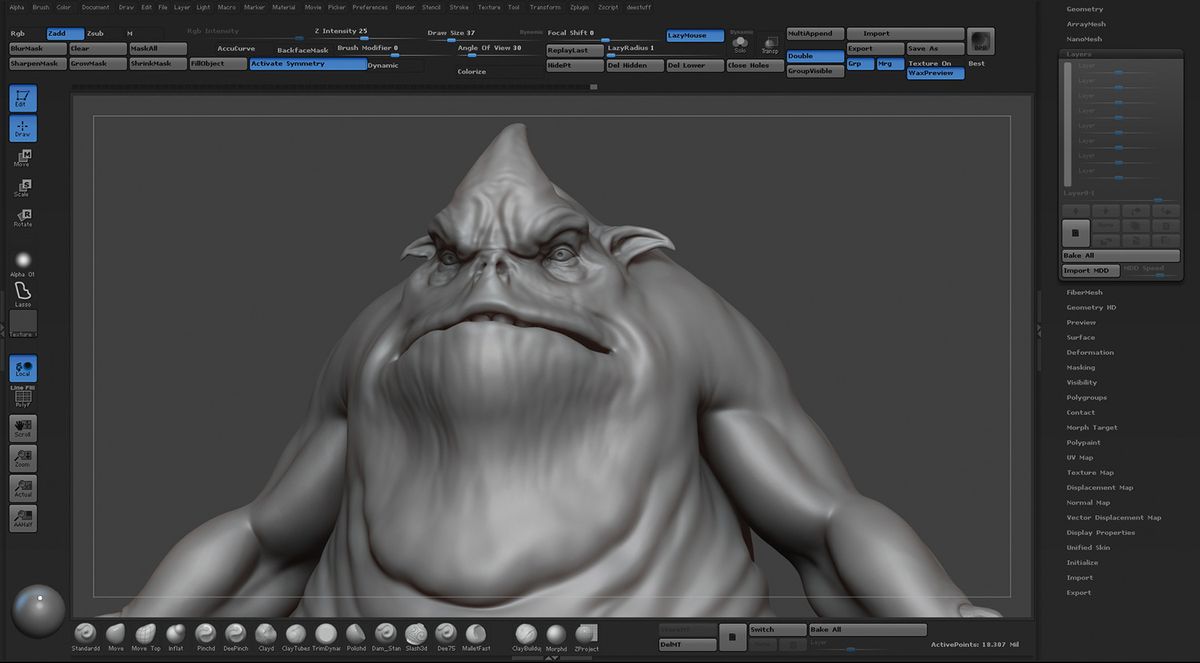Click the material sphere preview
Viewport: 1200px width, 663px height.
tap(38, 610)
